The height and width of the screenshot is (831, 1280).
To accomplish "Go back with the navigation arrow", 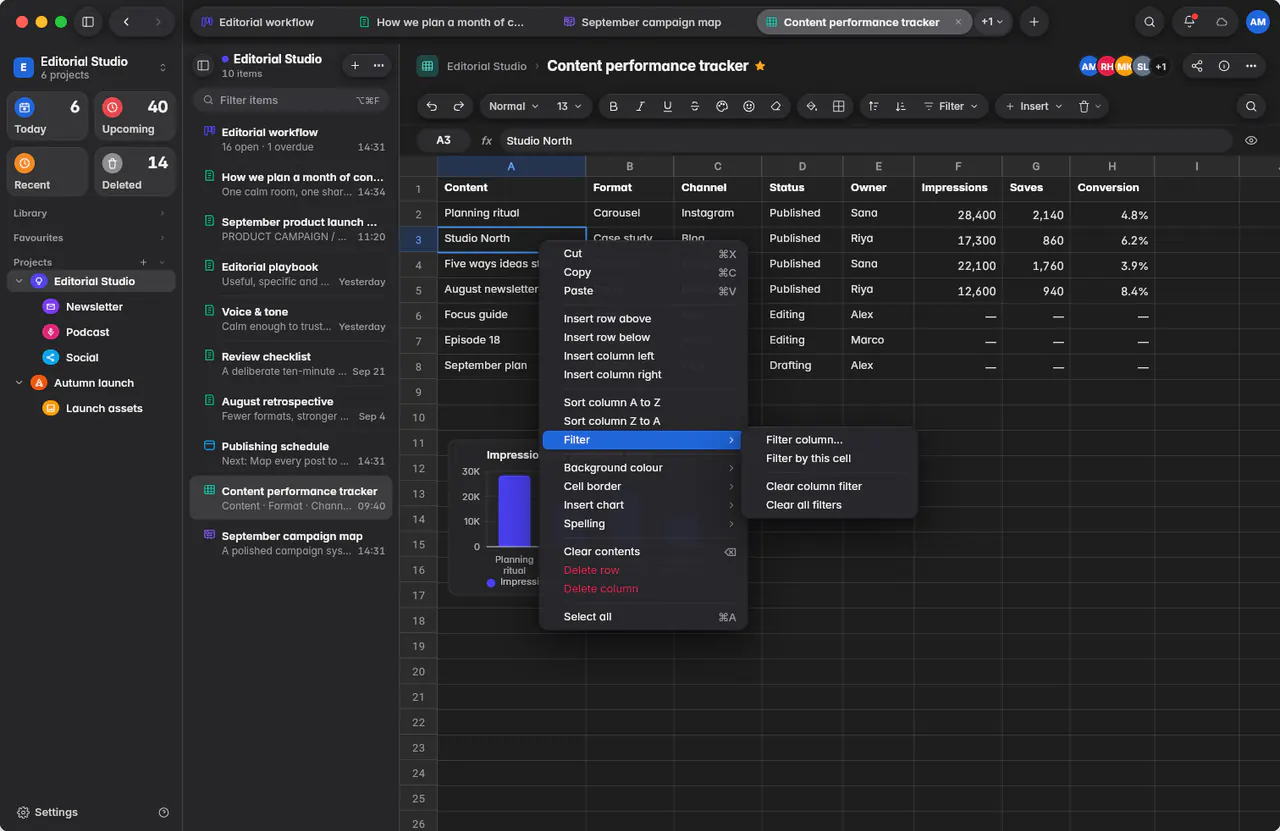I will pyautogui.click(x=126, y=22).
